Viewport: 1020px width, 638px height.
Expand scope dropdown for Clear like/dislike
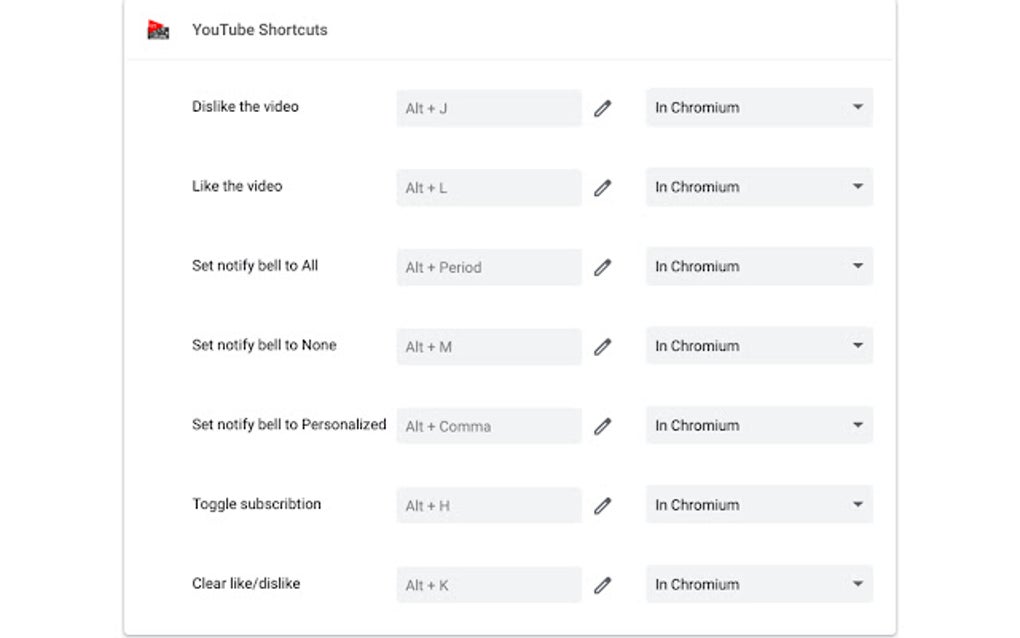[x=759, y=585]
